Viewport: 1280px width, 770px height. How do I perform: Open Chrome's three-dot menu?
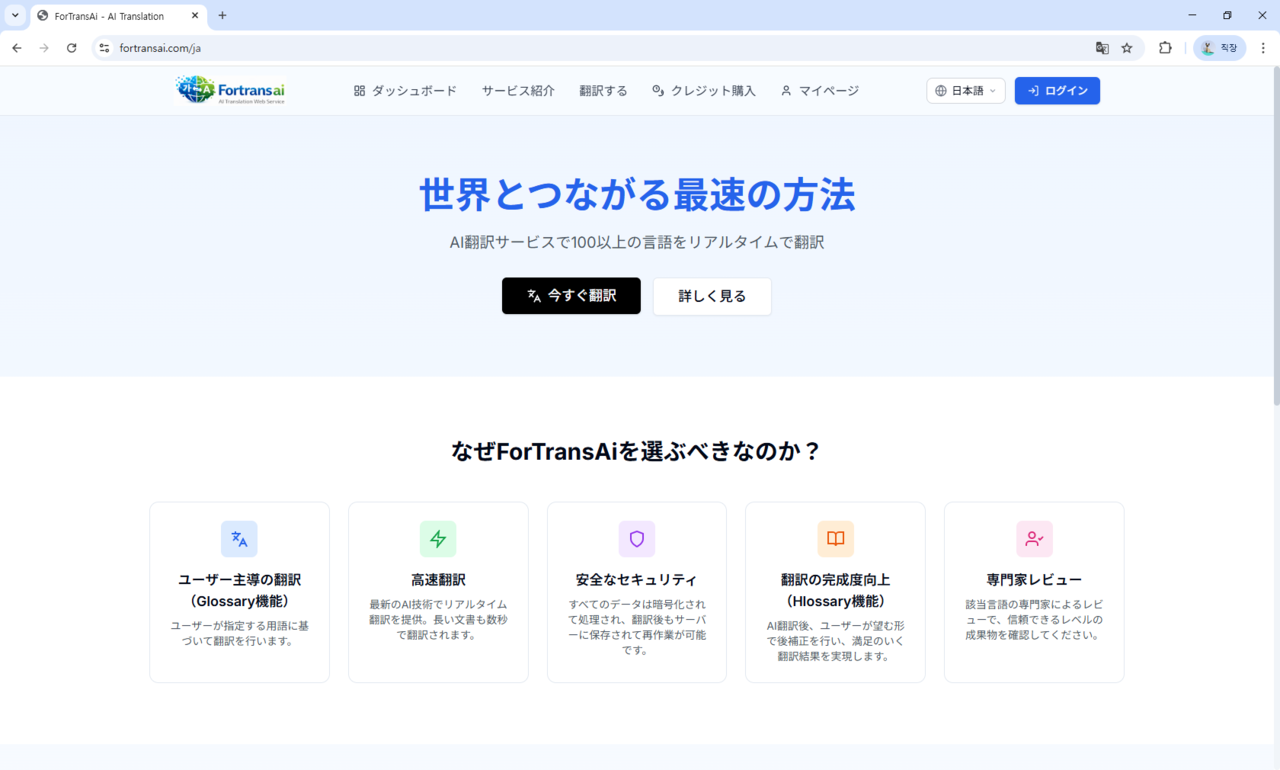(x=1263, y=48)
